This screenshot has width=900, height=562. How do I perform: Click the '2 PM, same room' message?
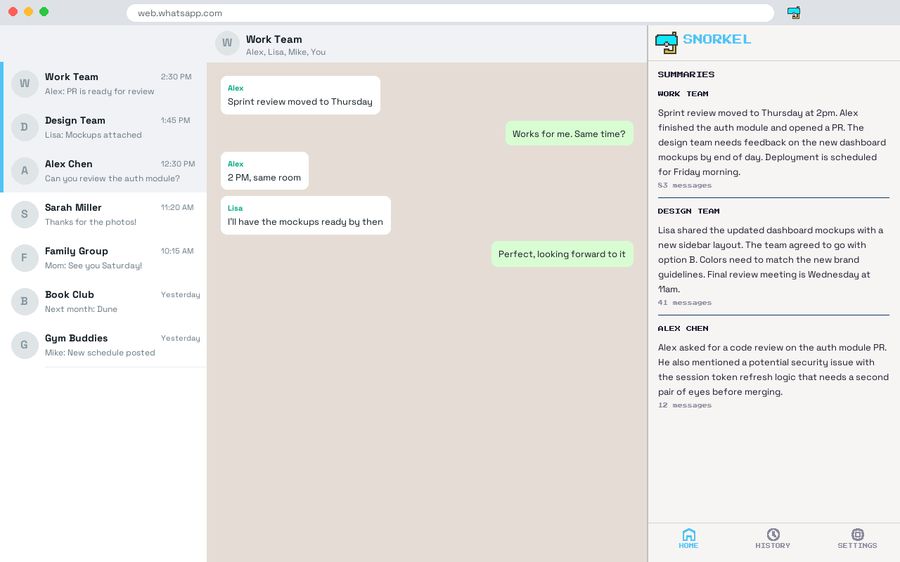pos(265,171)
